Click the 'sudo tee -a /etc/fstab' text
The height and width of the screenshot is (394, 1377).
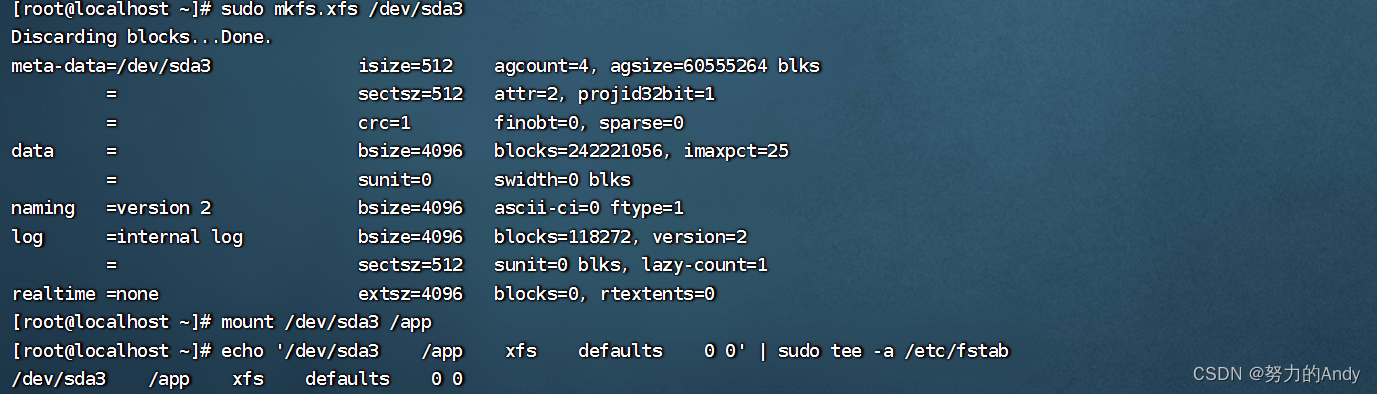coord(893,351)
